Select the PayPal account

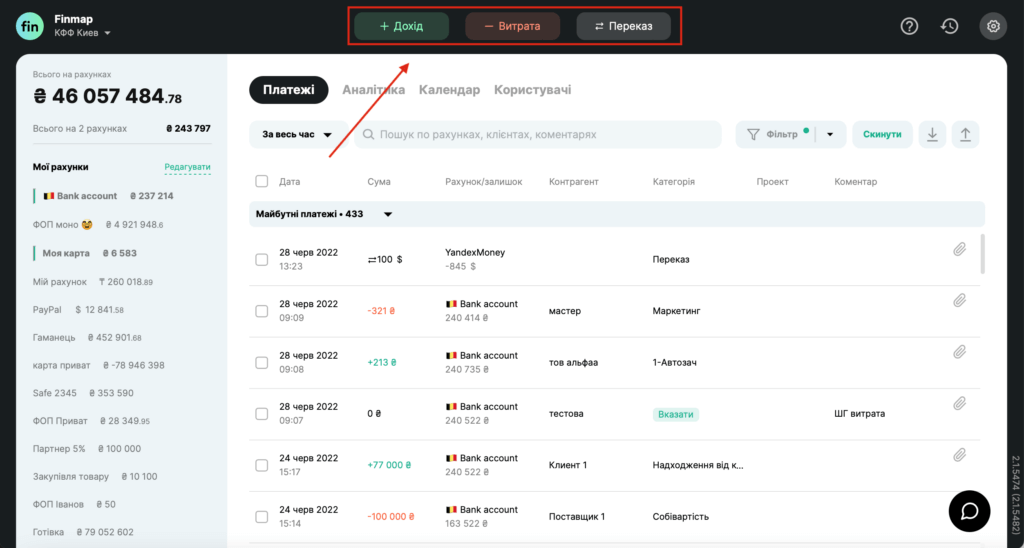[78, 310]
